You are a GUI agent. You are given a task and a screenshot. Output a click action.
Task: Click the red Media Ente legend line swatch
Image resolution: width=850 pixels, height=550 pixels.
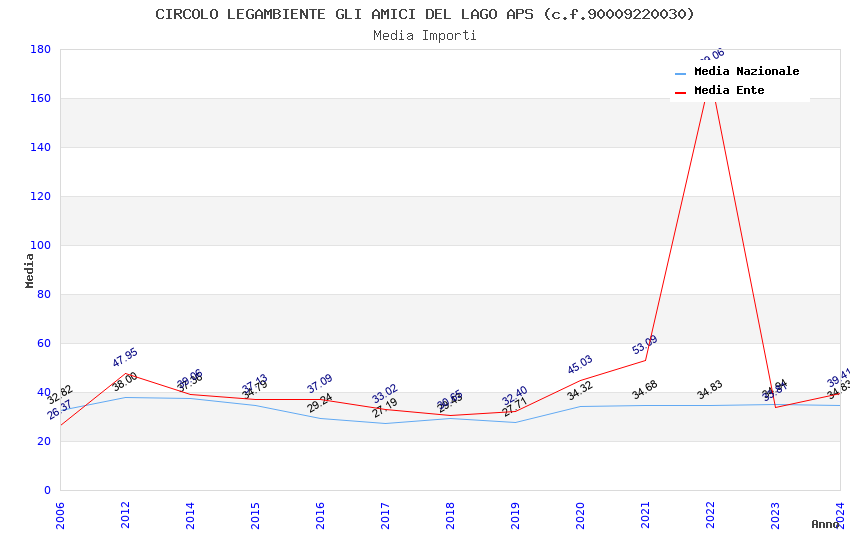tap(681, 92)
